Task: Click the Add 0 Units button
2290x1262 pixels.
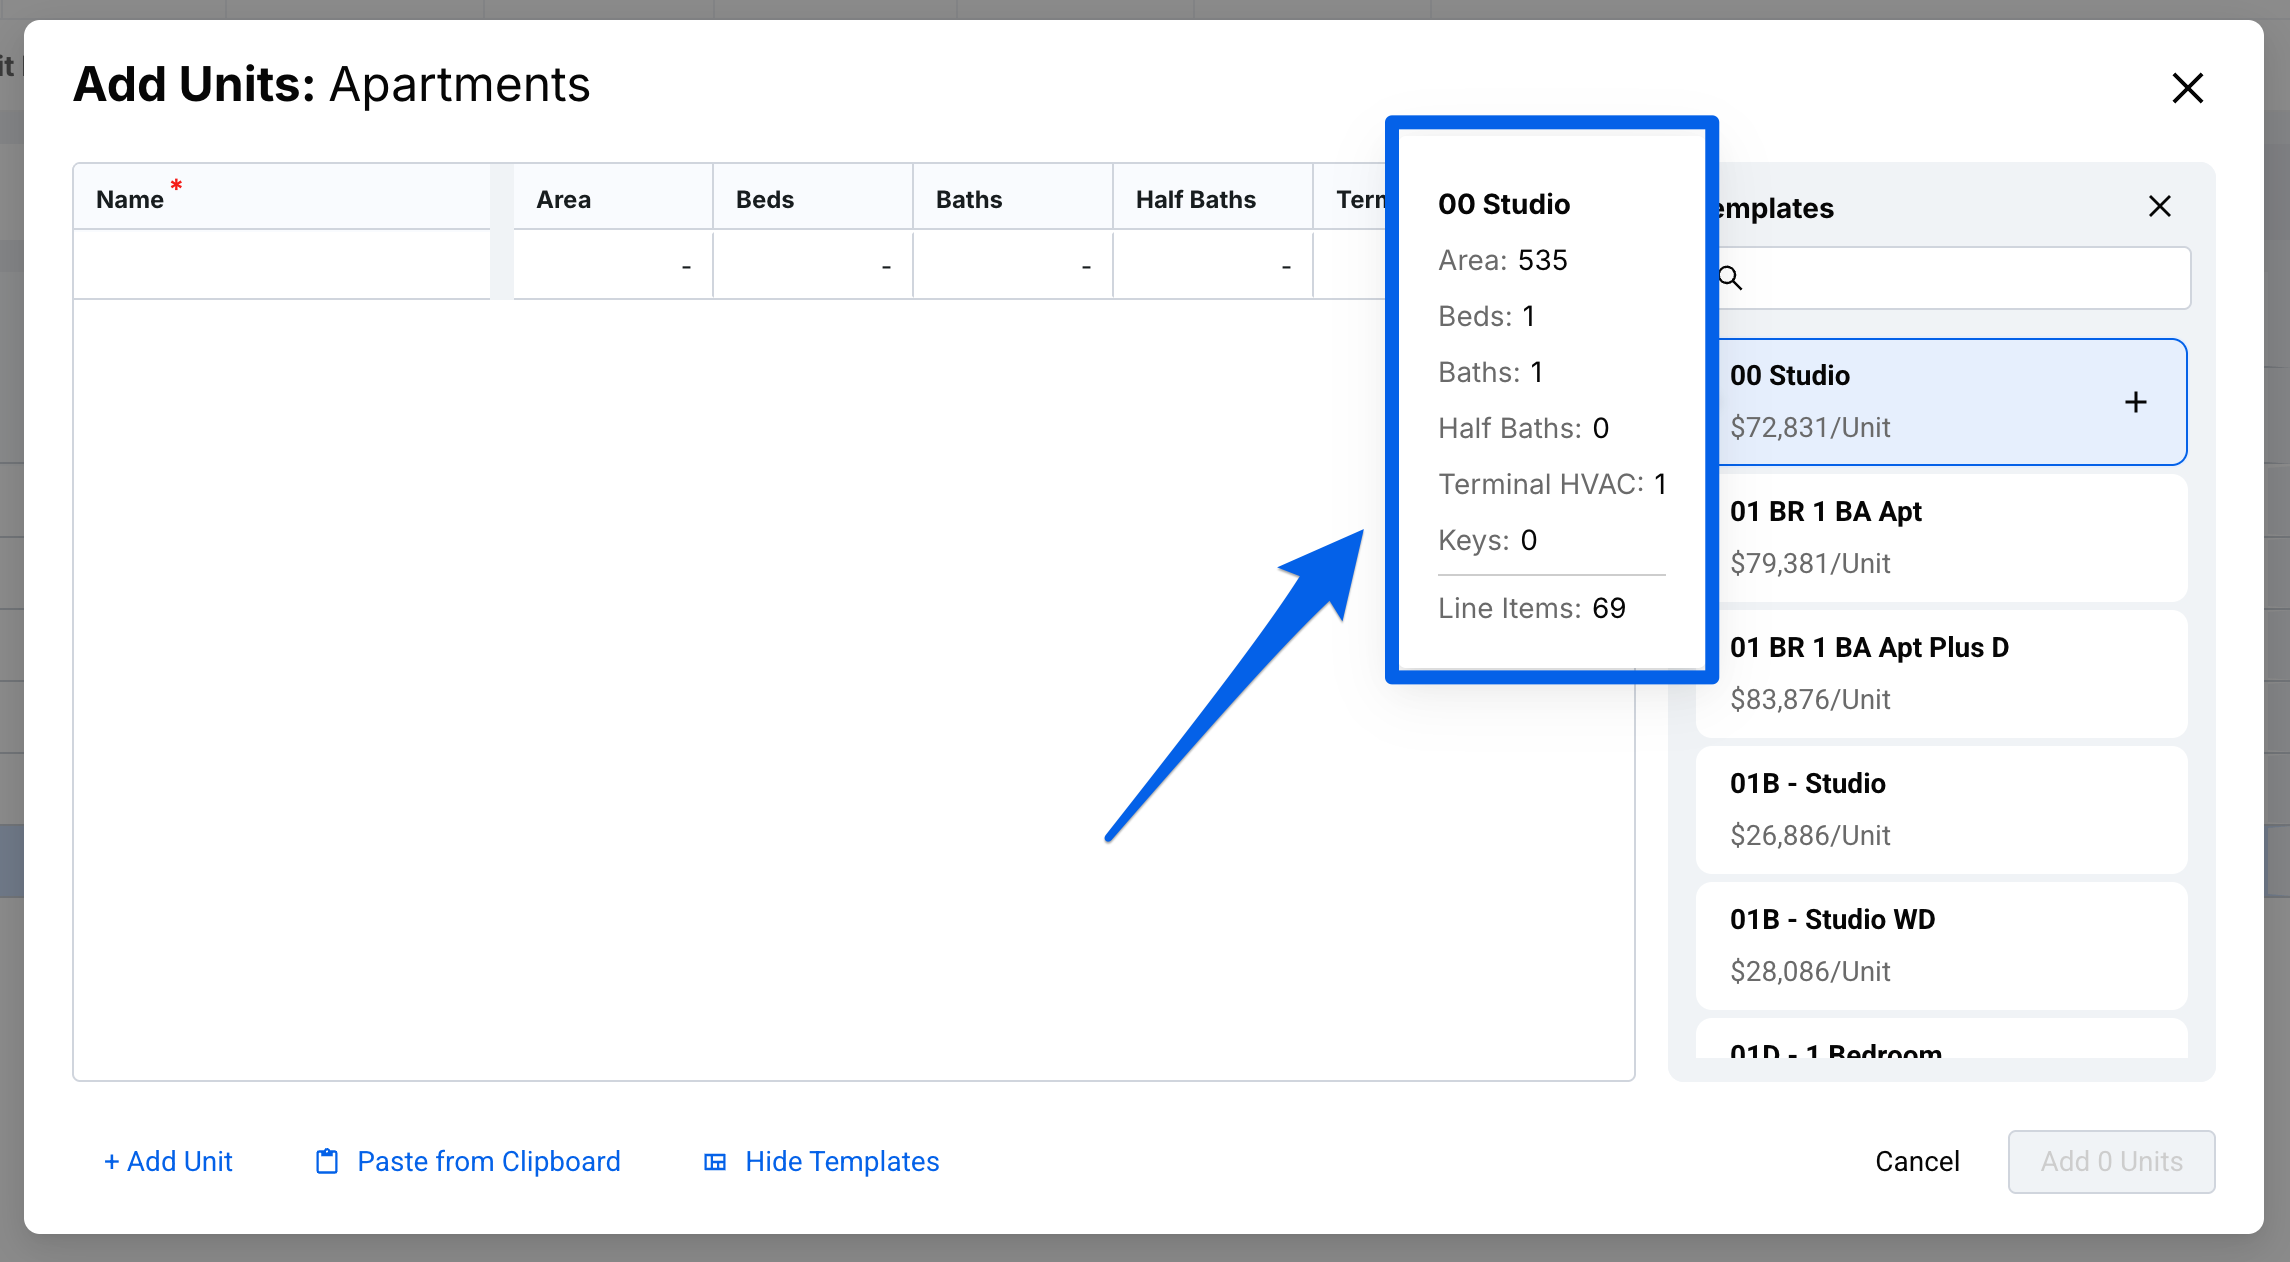Action: [2111, 1161]
